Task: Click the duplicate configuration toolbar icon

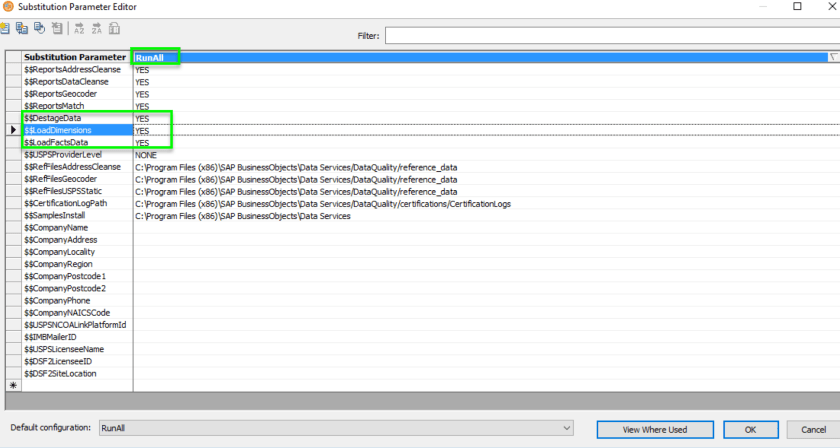Action: pyautogui.click(x=21, y=30)
